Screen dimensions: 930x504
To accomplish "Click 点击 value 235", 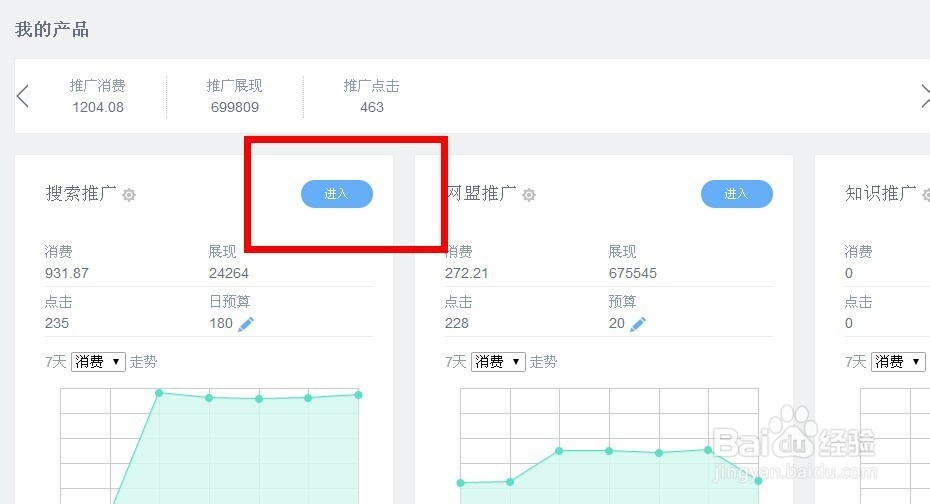I will click(x=57, y=323).
